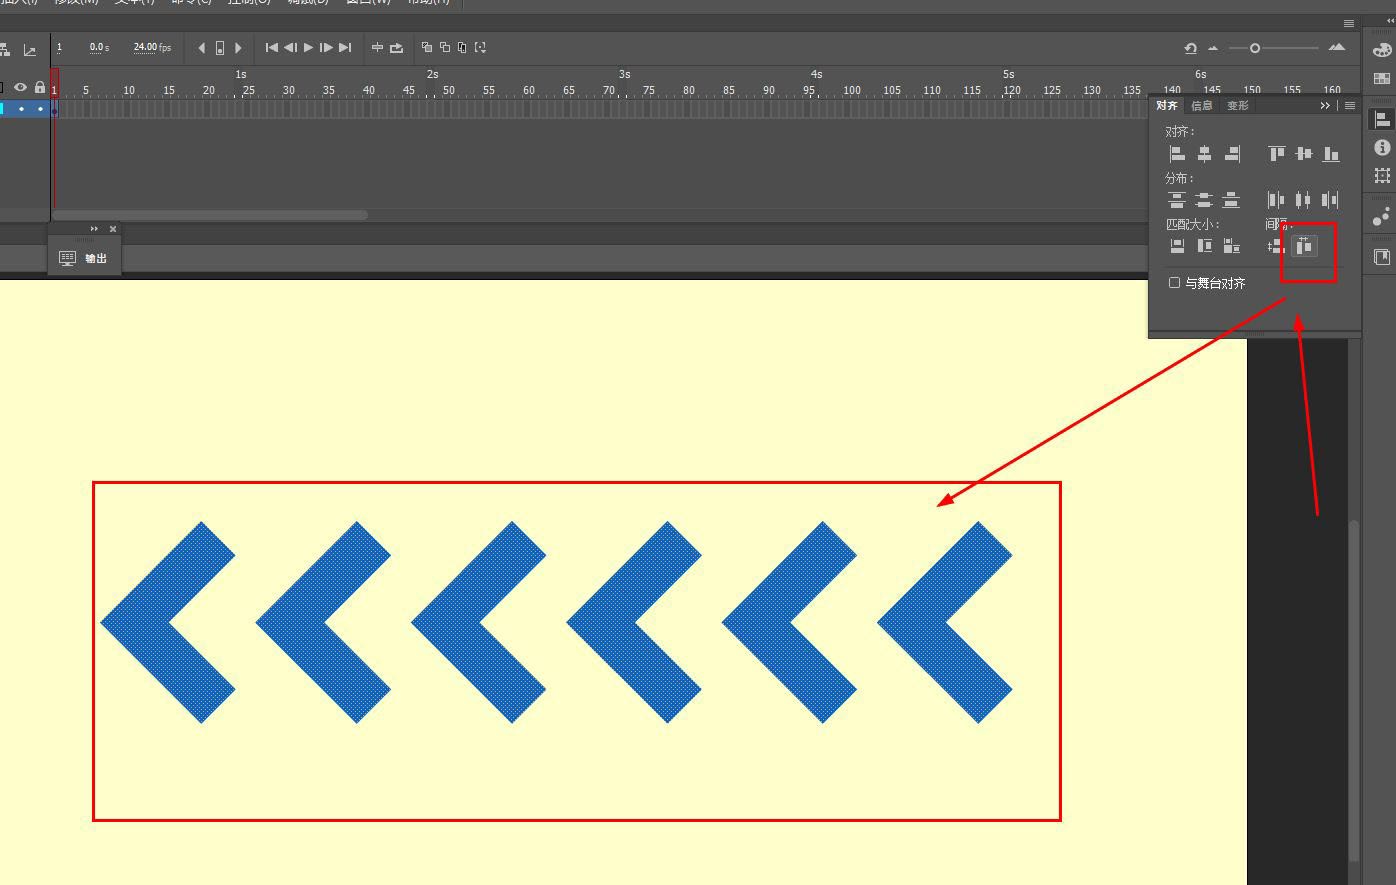Click Space evenly horizontally icon

point(1304,246)
